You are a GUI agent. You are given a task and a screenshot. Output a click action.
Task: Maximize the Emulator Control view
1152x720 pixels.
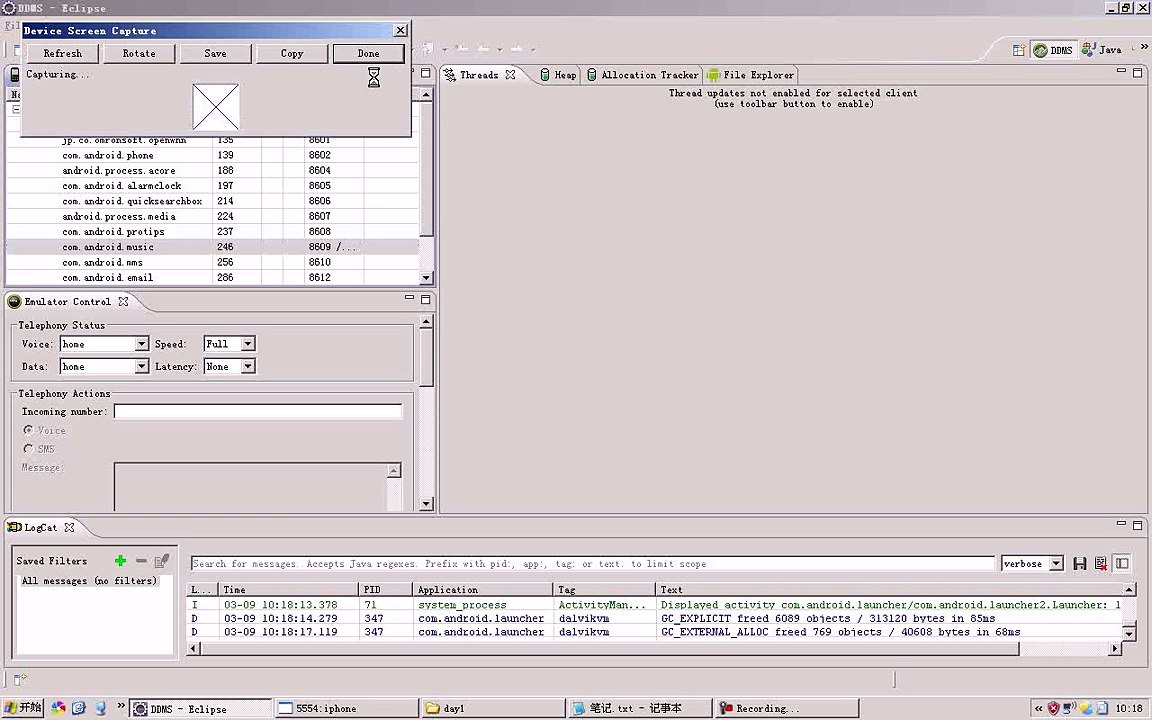coord(425,300)
